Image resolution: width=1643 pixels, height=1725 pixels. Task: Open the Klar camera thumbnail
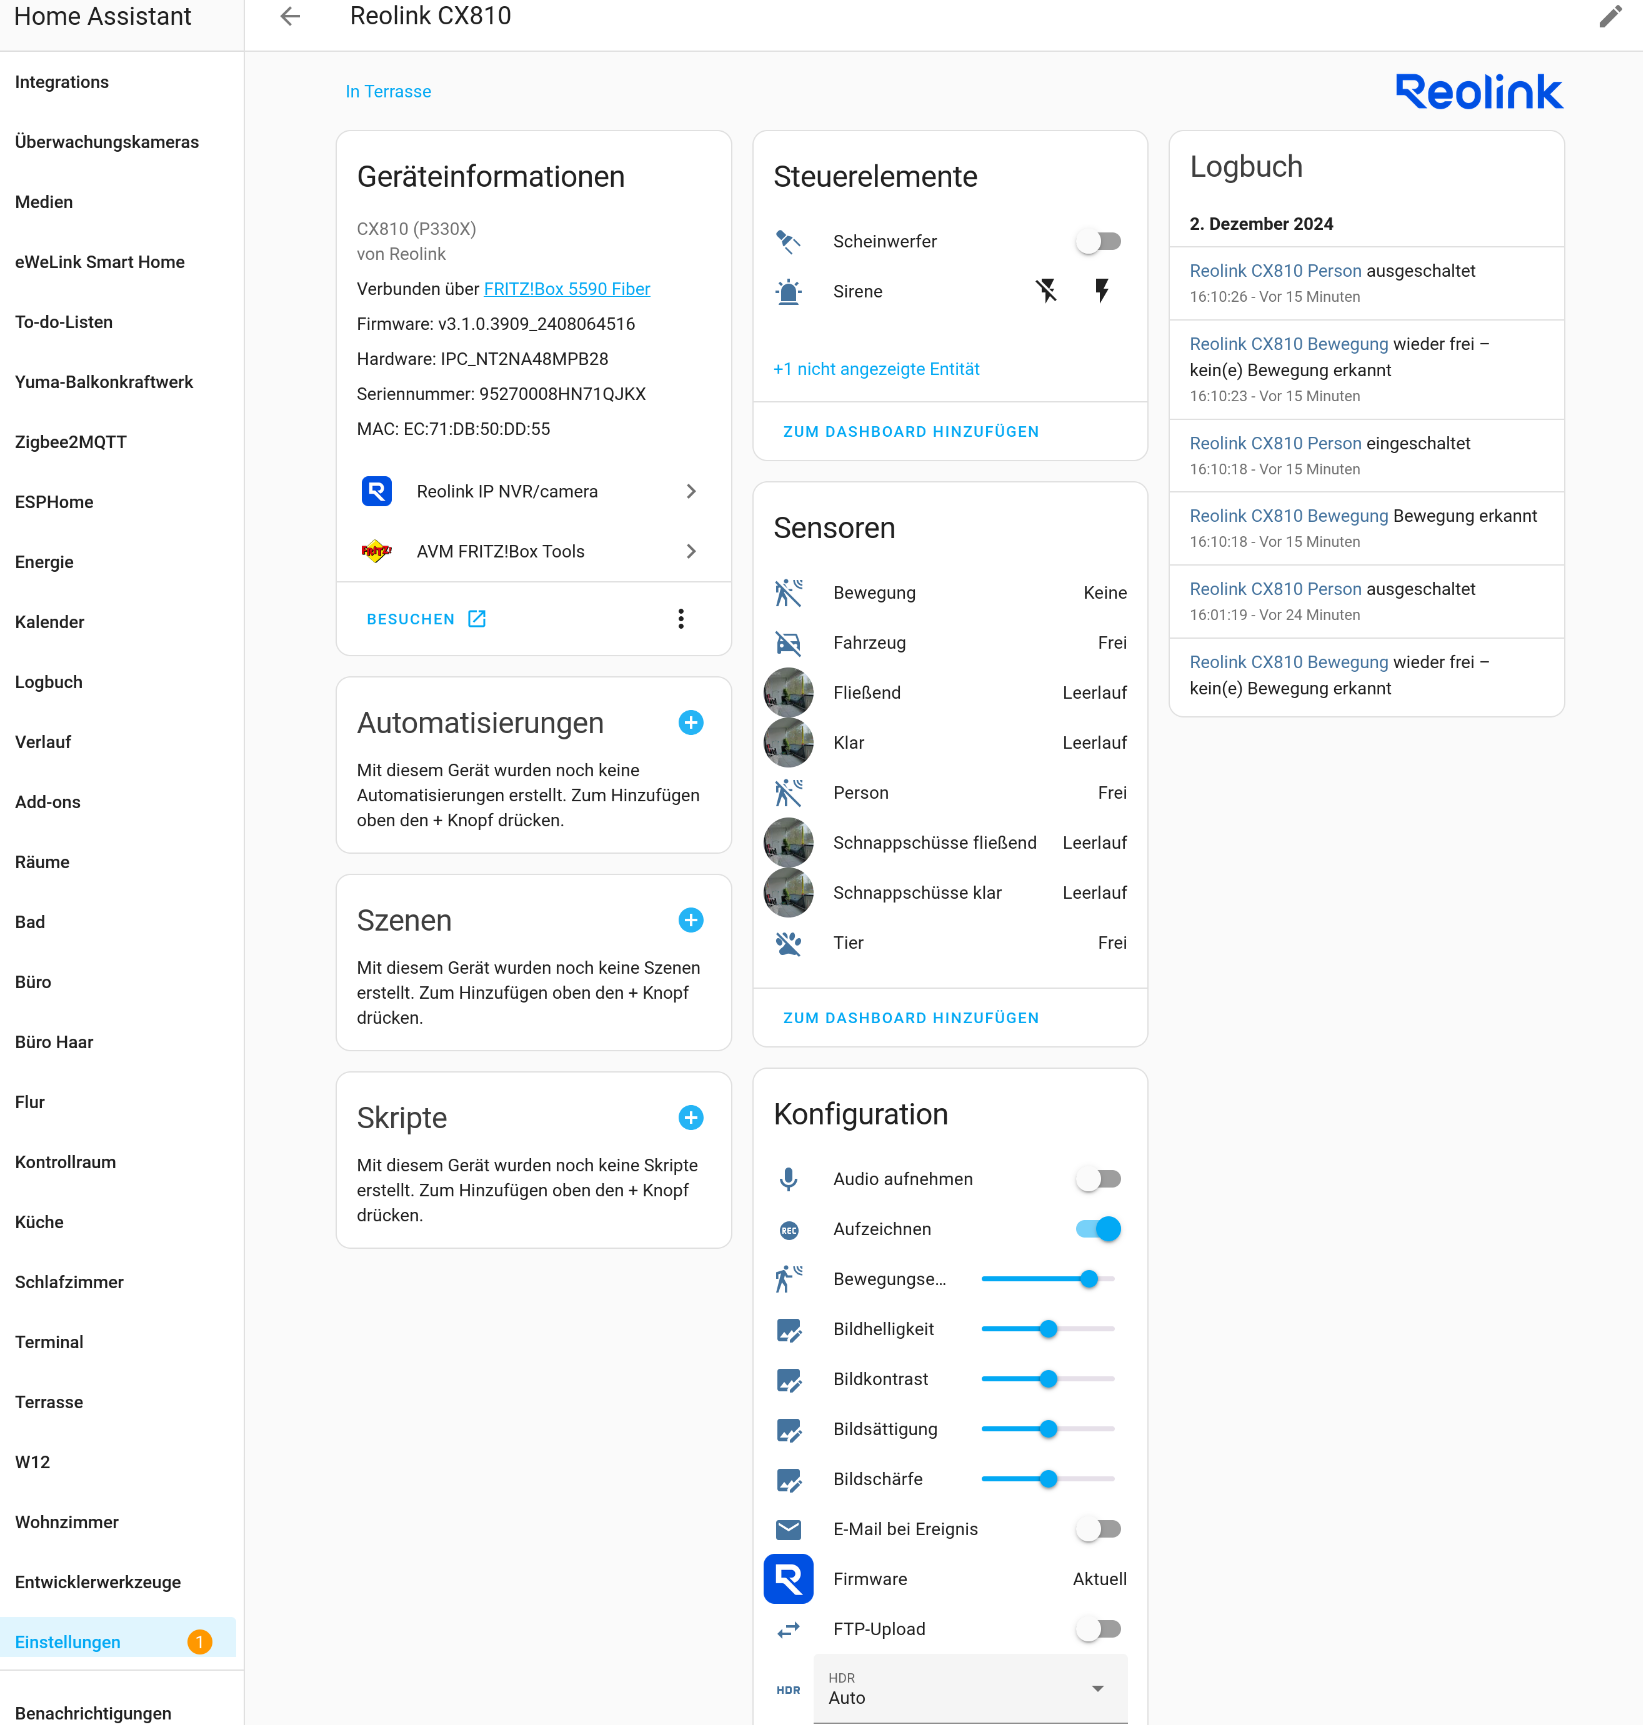tap(789, 743)
